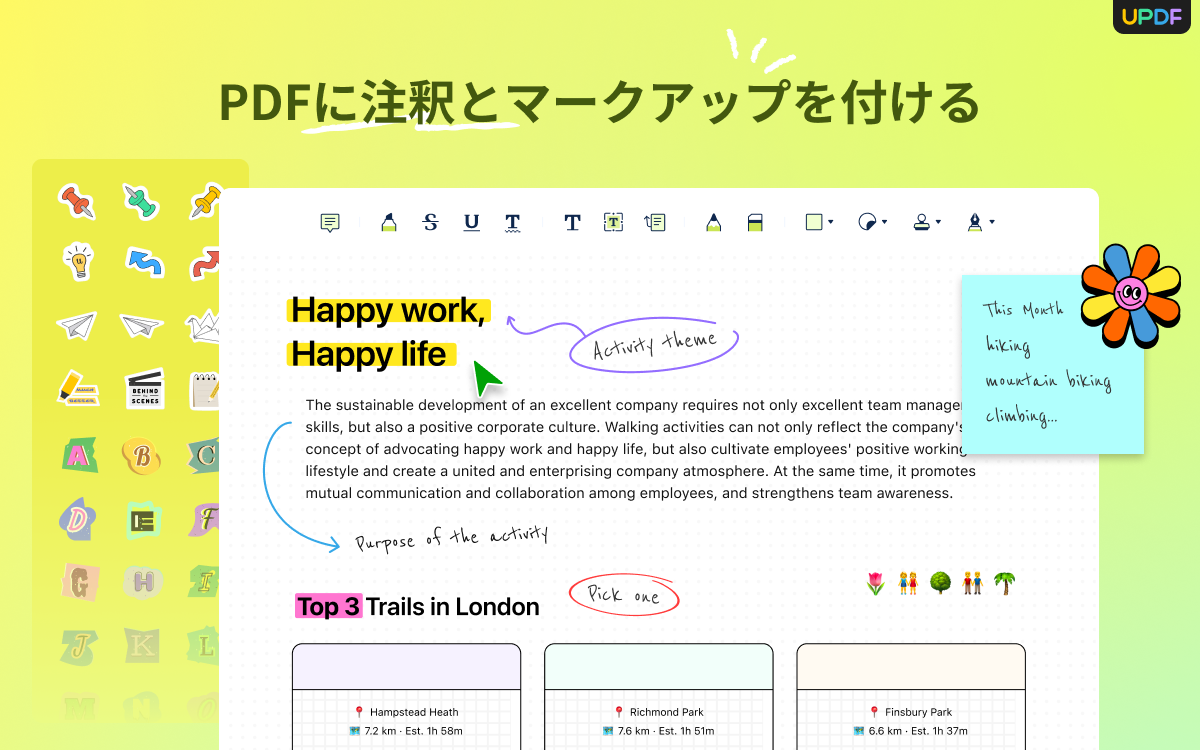The height and width of the screenshot is (750, 1200).
Task: Choose the squiggly underline tool
Action: (x=512, y=222)
